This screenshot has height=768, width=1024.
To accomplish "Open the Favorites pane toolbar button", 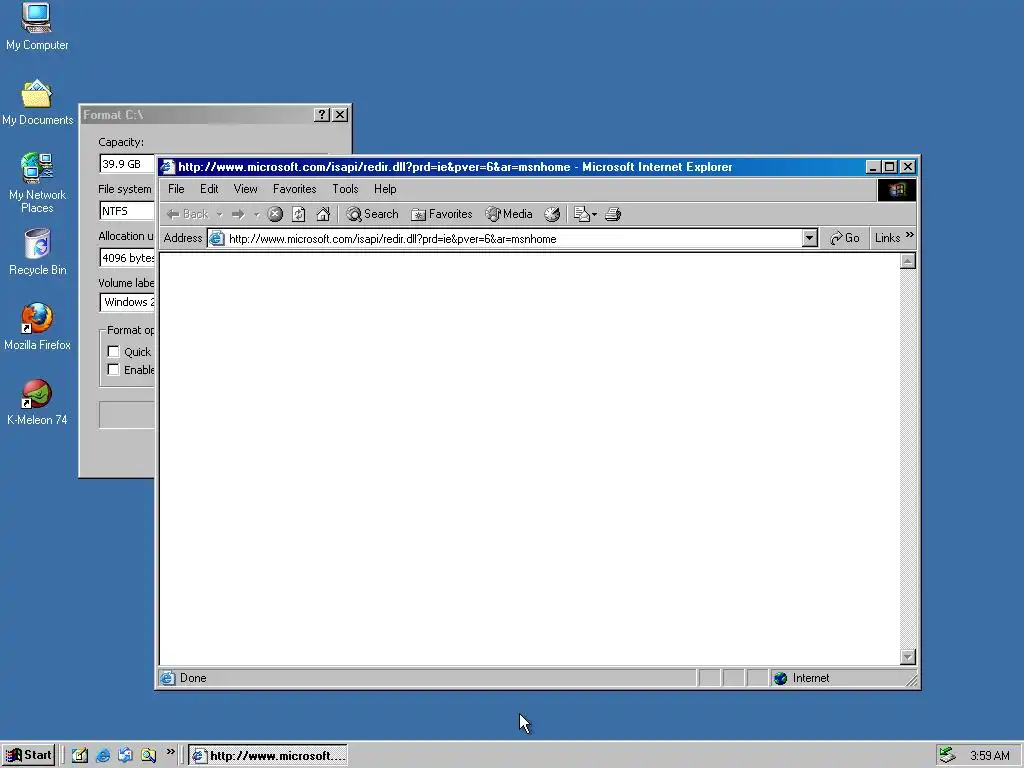I will [441, 214].
